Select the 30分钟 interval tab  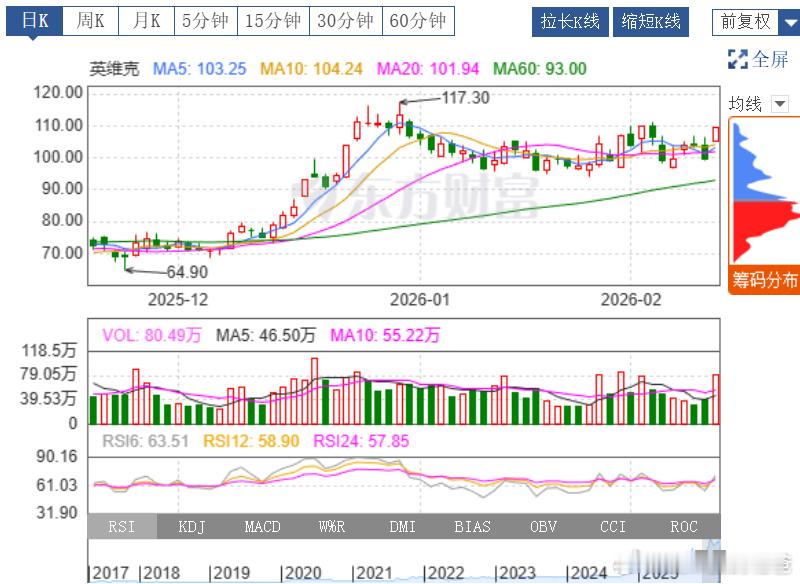[x=346, y=21]
